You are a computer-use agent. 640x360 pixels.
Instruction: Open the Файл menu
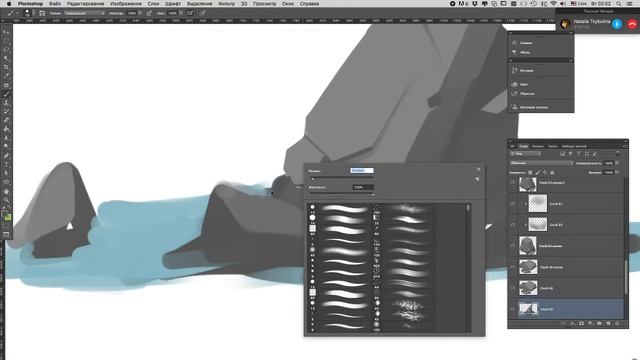[55, 4]
